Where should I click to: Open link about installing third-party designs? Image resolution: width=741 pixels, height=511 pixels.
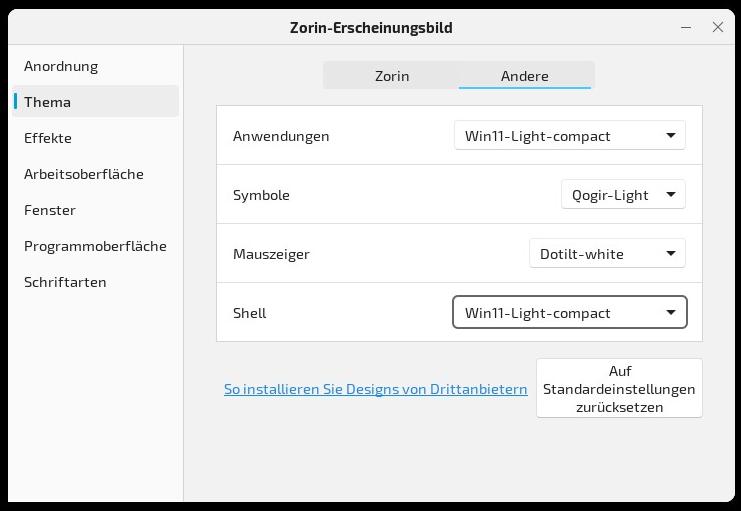tap(375, 389)
